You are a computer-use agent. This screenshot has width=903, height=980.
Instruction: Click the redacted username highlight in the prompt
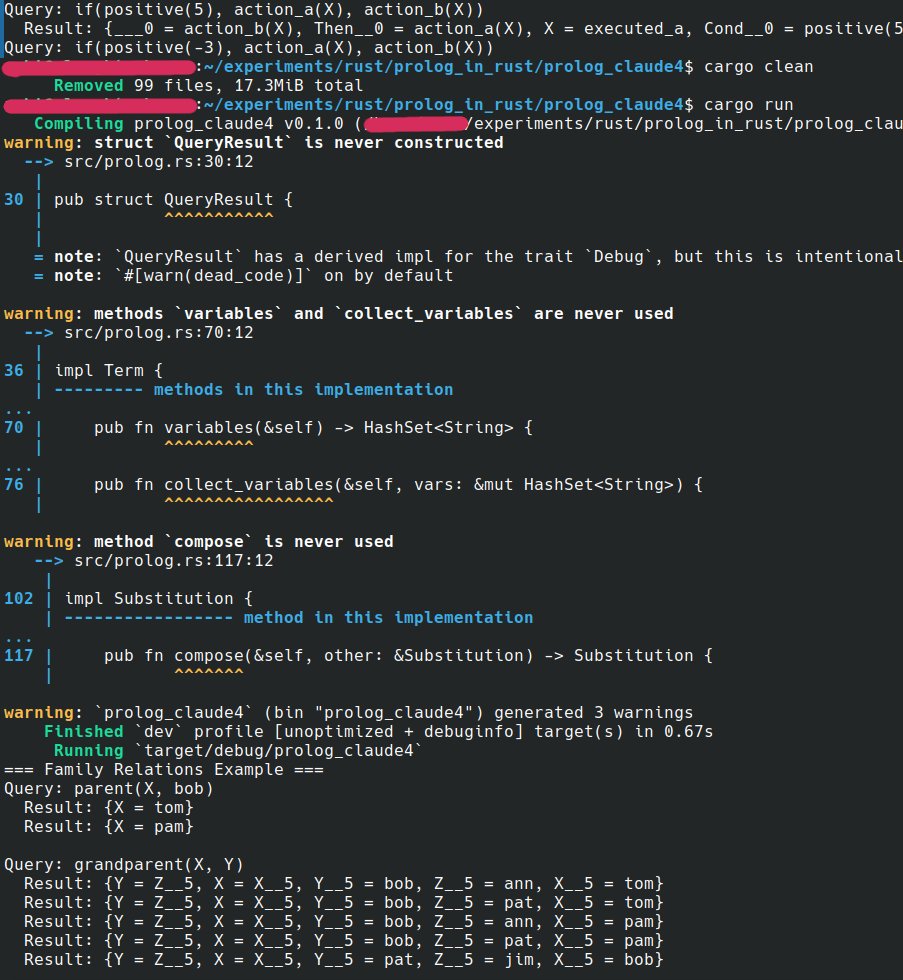pos(97,66)
